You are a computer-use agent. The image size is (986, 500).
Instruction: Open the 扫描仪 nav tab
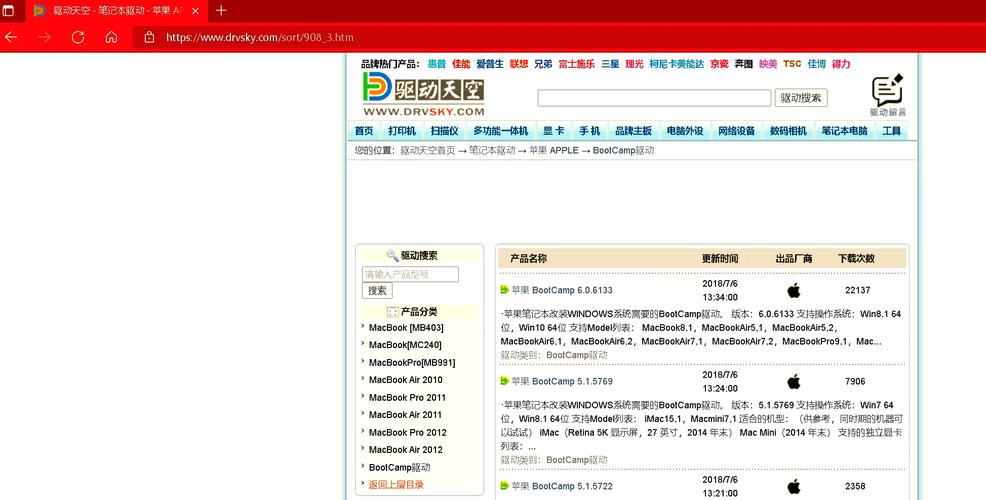(x=445, y=131)
